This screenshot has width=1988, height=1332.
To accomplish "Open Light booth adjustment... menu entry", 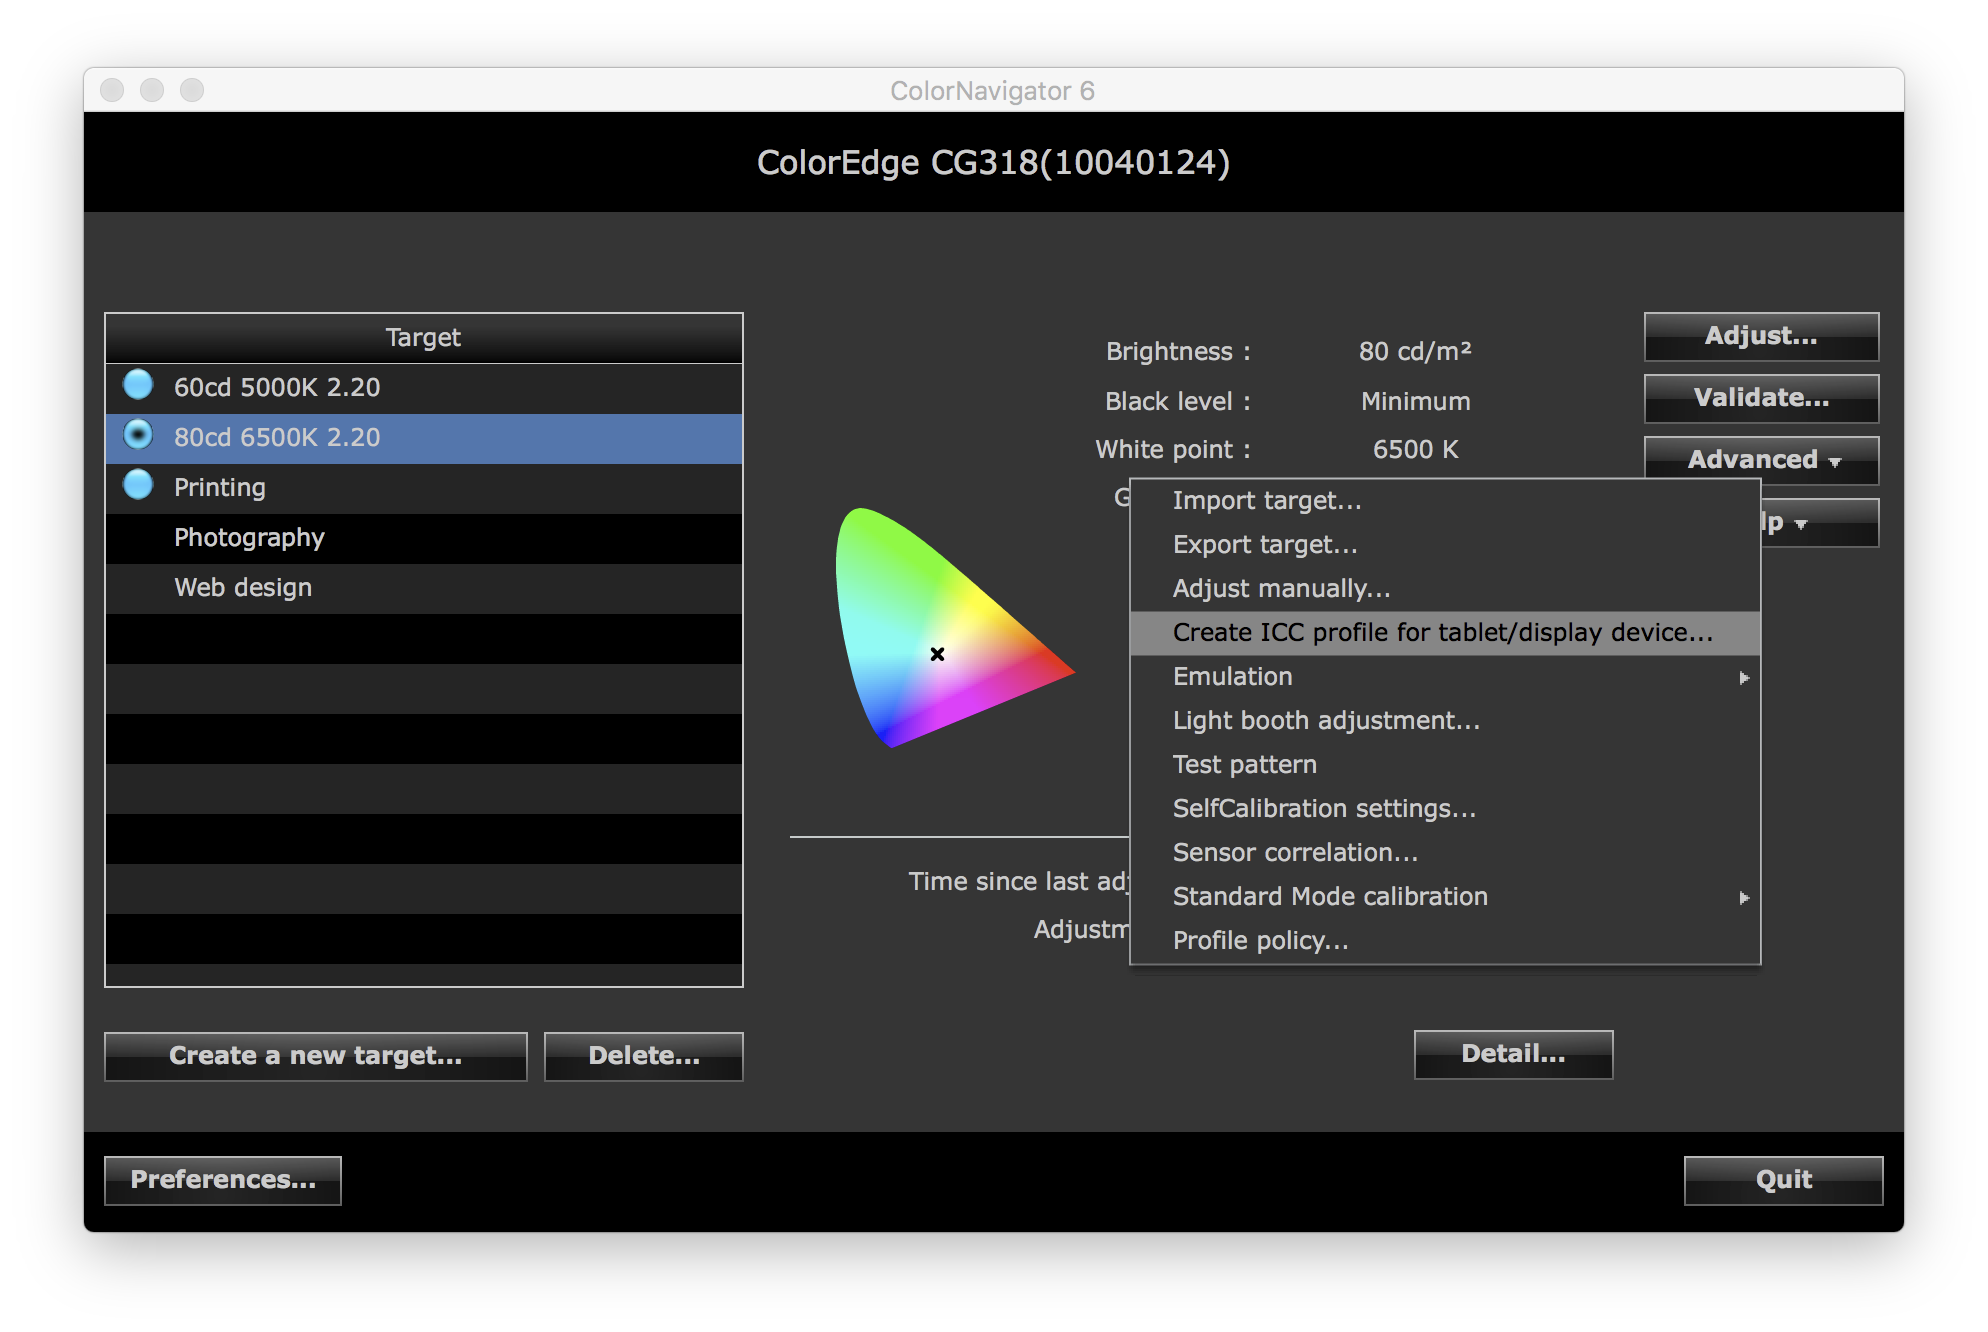I will (1445, 721).
